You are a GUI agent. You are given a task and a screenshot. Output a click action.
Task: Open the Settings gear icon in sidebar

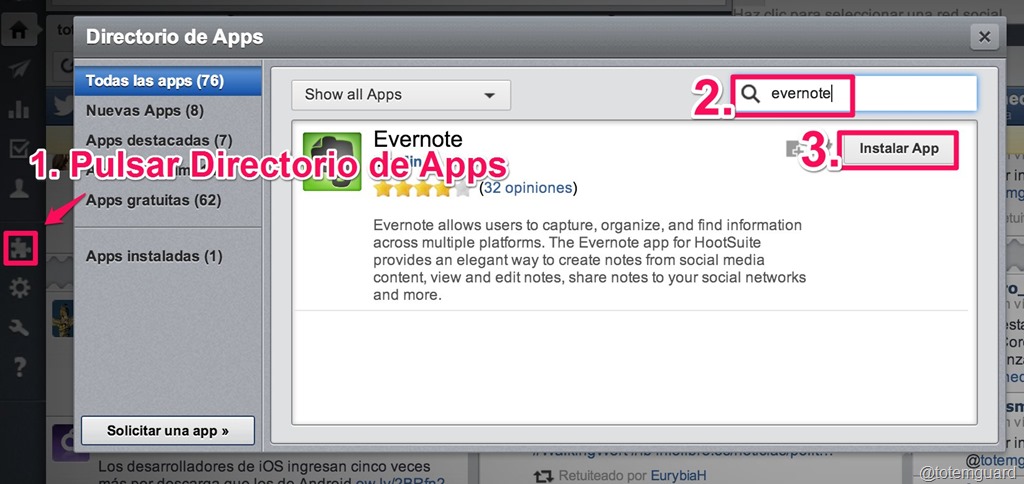click(x=20, y=287)
